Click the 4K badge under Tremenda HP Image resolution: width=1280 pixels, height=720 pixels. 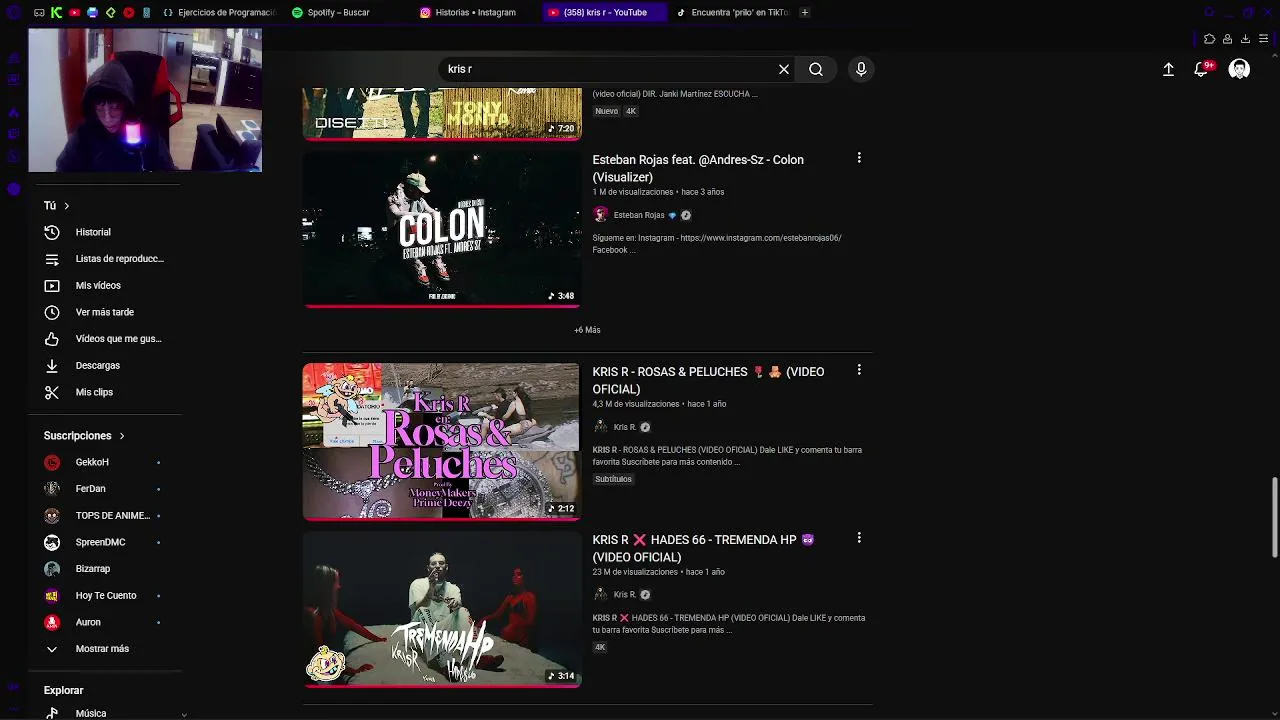(x=600, y=647)
